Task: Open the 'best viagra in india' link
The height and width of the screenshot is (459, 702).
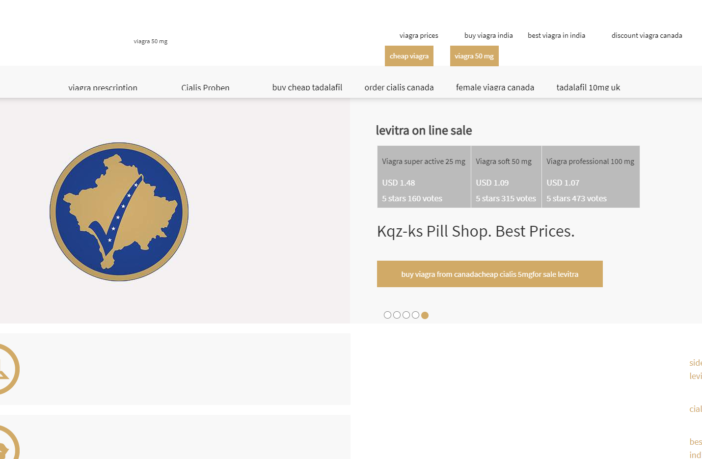Action: pyautogui.click(x=556, y=35)
